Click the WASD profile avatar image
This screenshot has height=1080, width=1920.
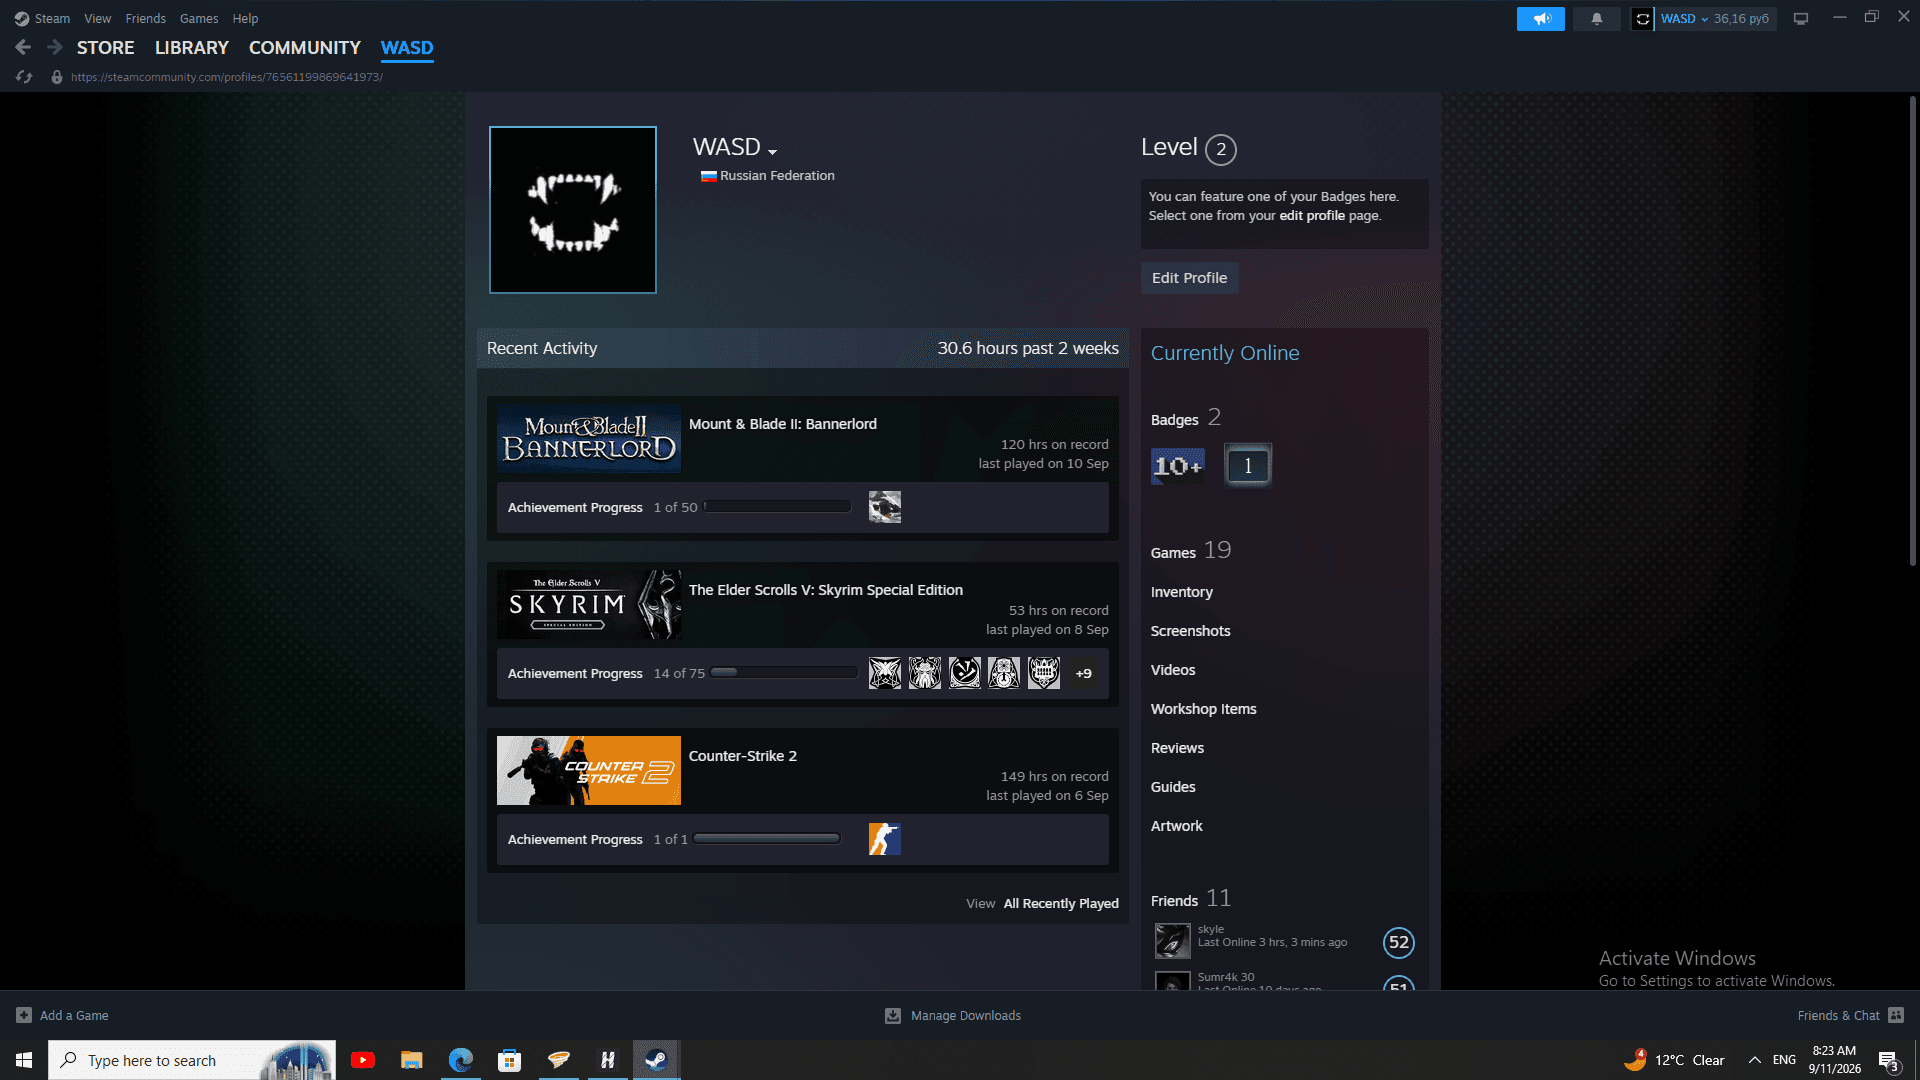tap(573, 210)
